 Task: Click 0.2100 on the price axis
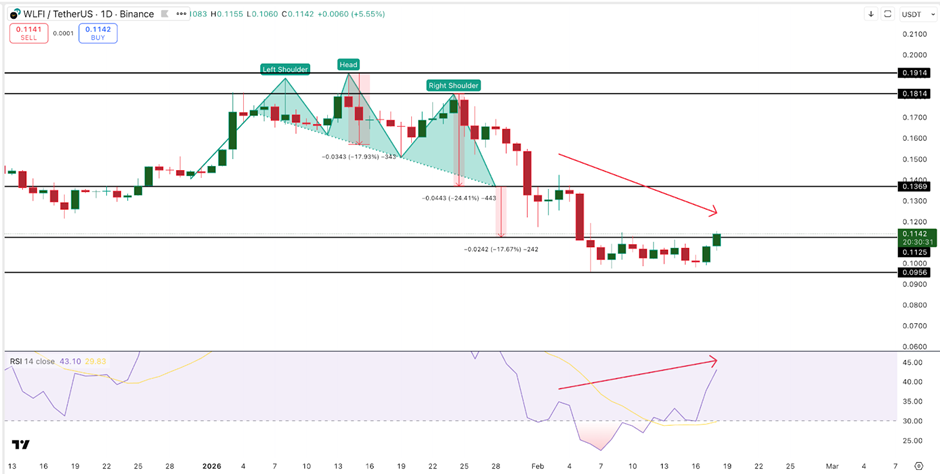(914, 34)
